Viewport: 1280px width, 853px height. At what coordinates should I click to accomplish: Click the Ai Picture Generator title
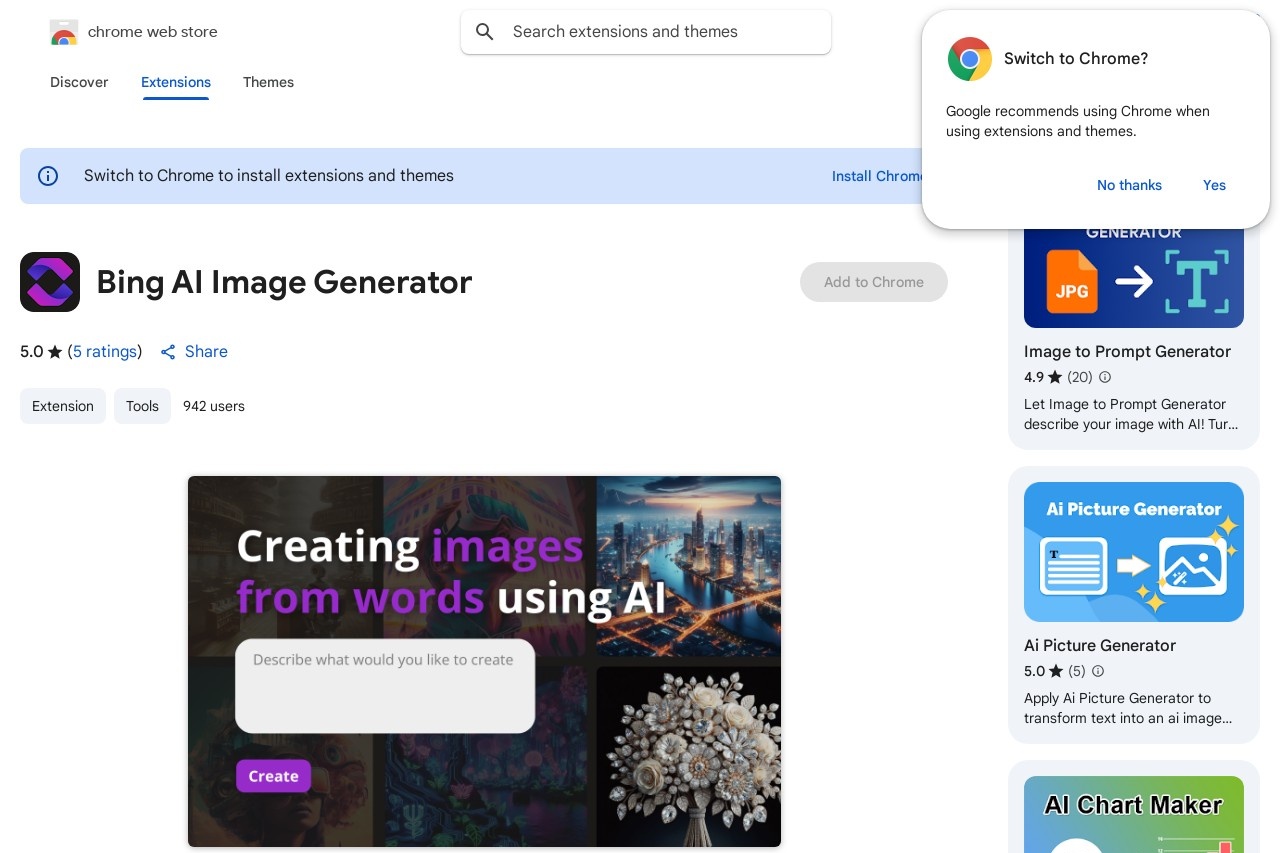(x=1100, y=646)
